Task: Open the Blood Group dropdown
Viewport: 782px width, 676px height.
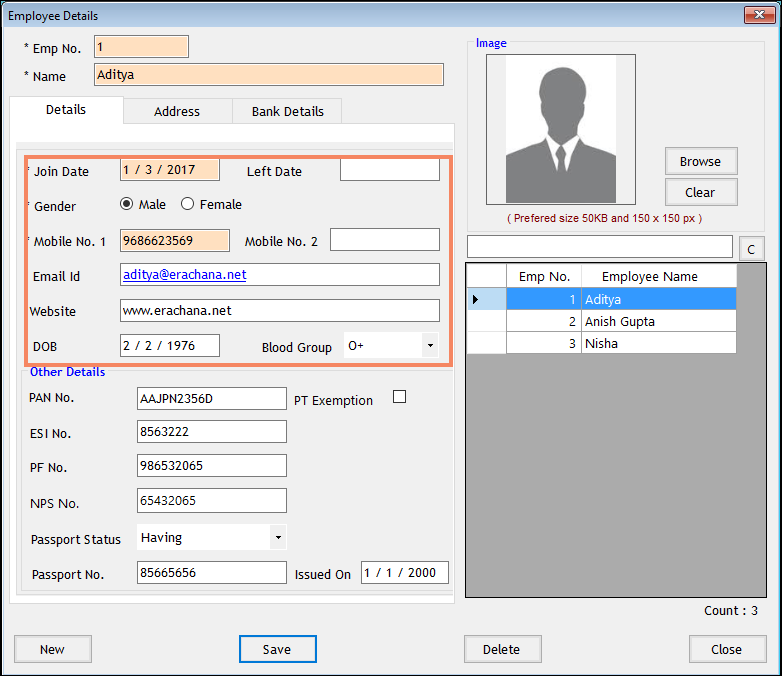Action: coord(430,345)
